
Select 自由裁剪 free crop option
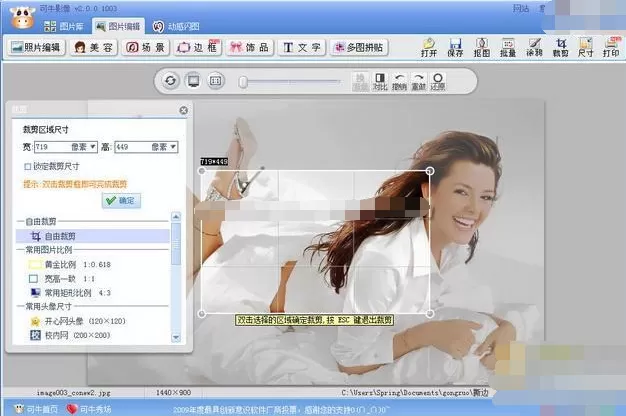tap(93, 236)
